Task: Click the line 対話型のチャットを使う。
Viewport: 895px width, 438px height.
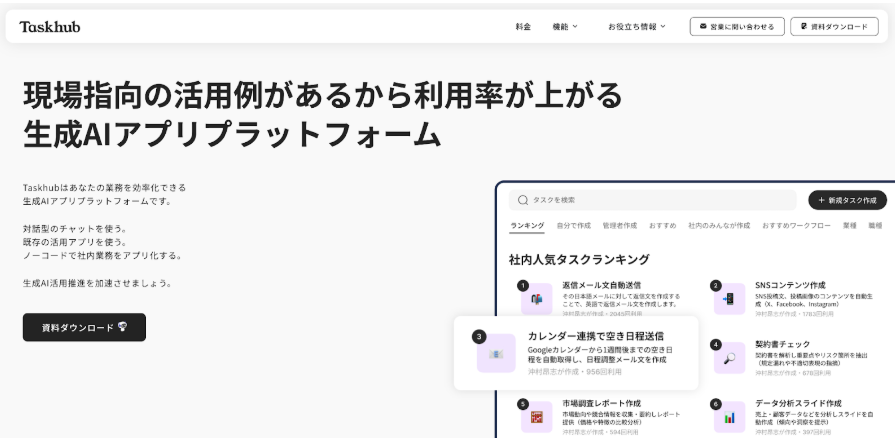Action: tap(75, 228)
